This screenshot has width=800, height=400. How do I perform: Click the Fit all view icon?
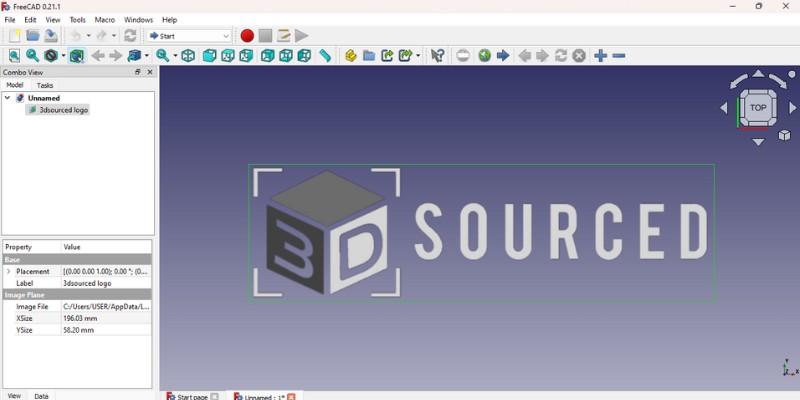14,56
